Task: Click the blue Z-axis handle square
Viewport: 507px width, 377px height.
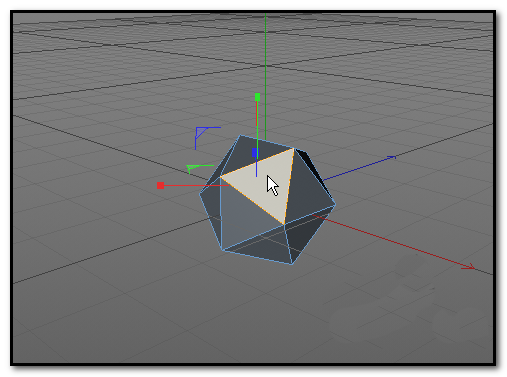Action: coord(255,153)
